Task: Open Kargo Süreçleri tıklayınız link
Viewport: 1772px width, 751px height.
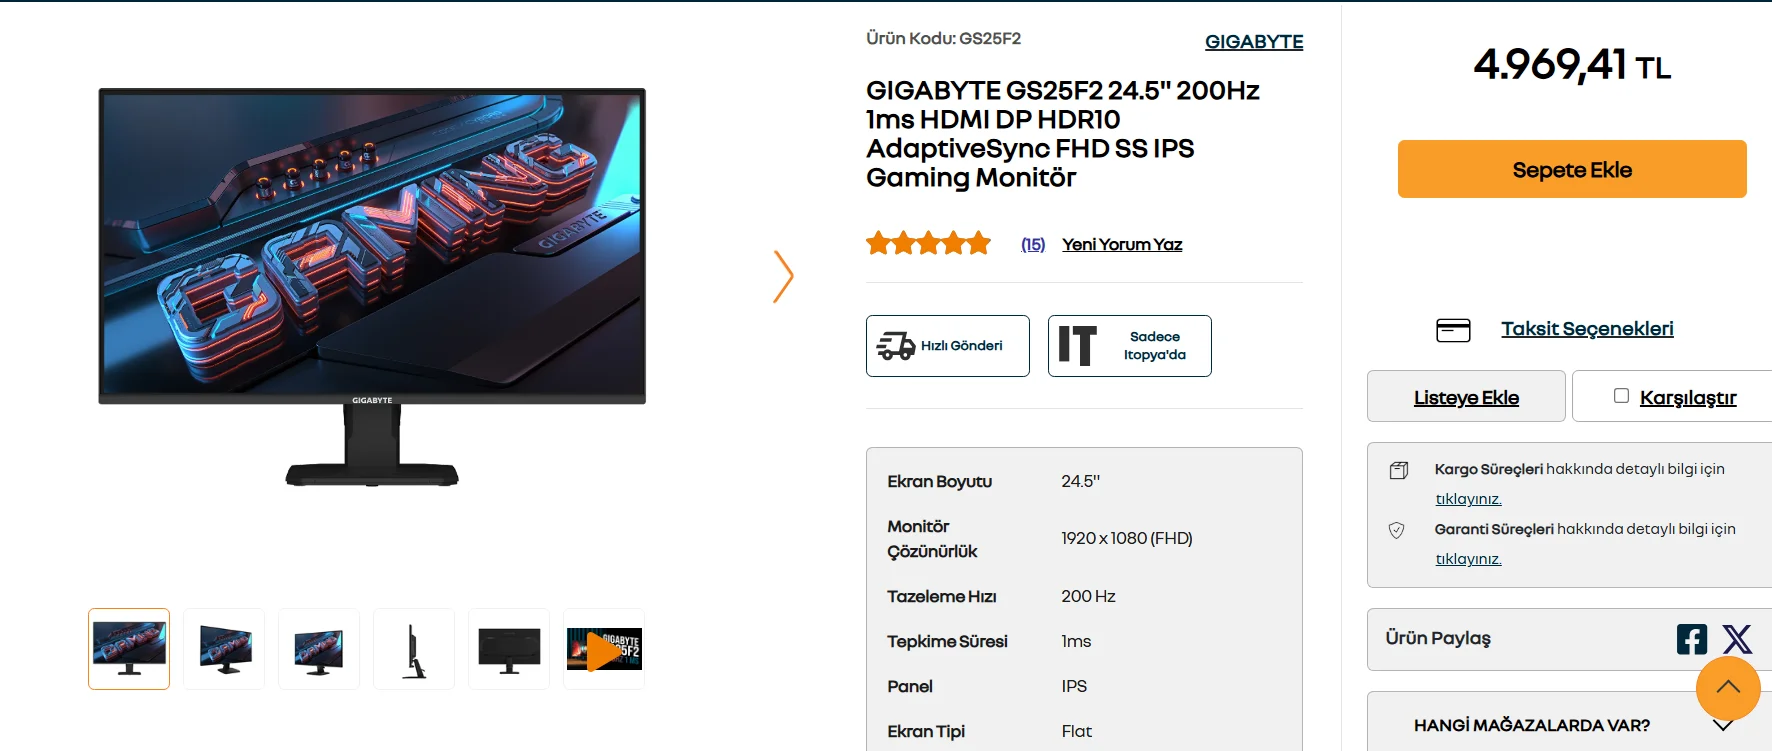Action: [x=1468, y=499]
